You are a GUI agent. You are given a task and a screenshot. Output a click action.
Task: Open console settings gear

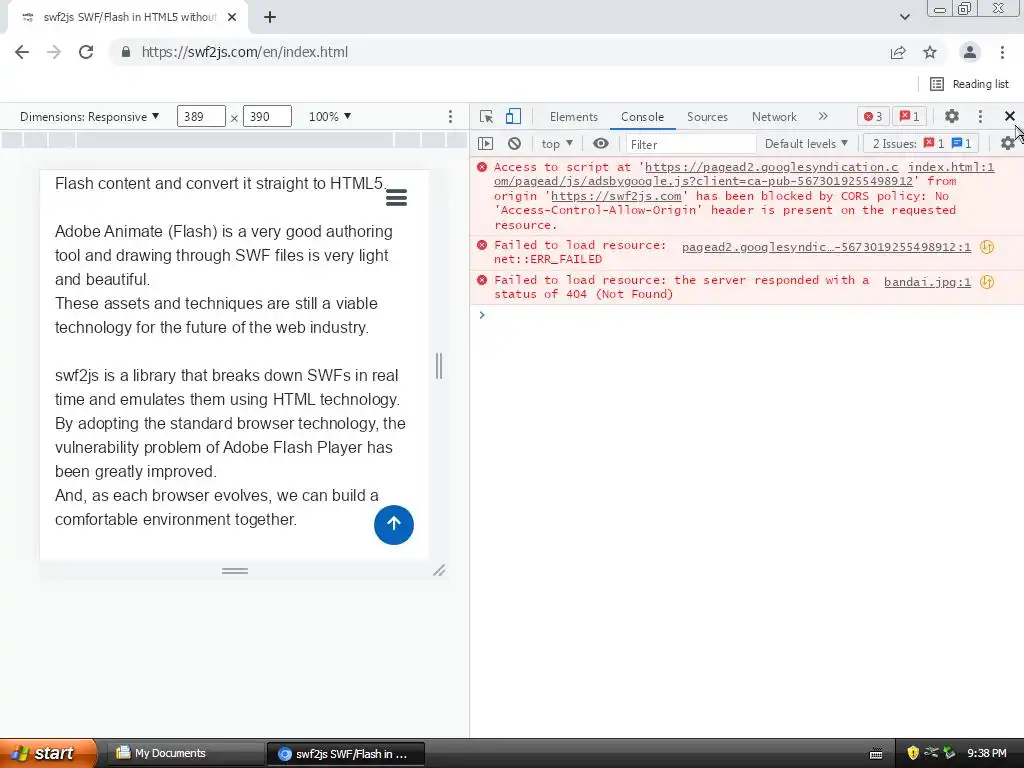(1008, 144)
